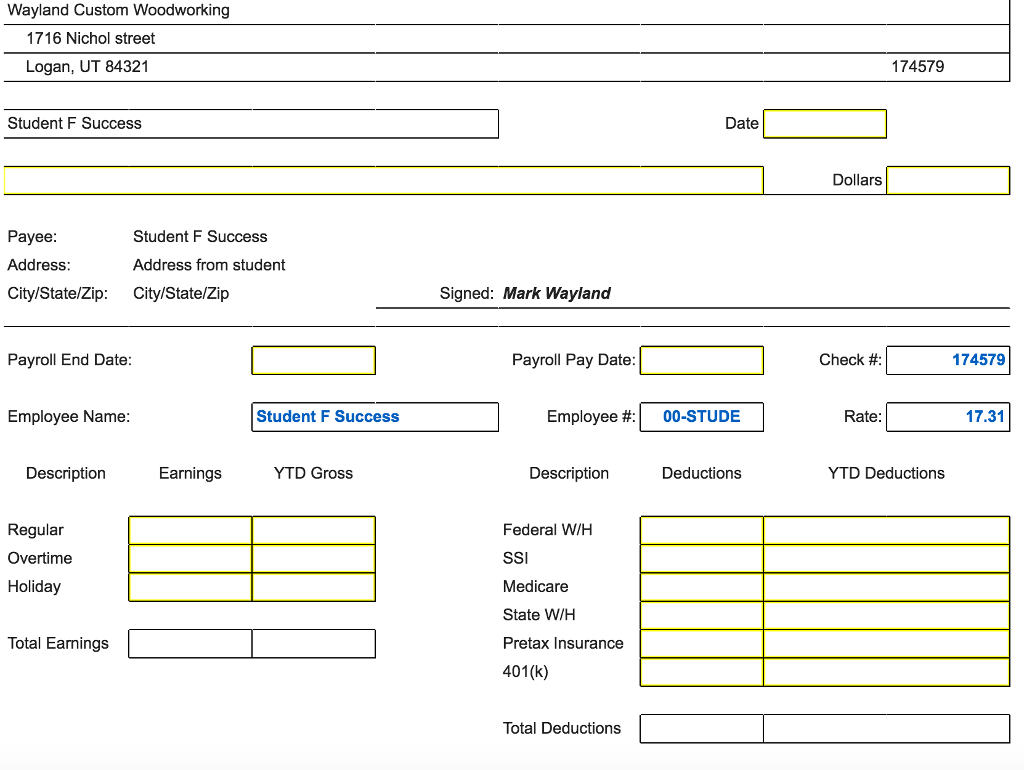The width and height of the screenshot is (1024, 770).
Task: Click the Date input field
Action: [x=824, y=124]
